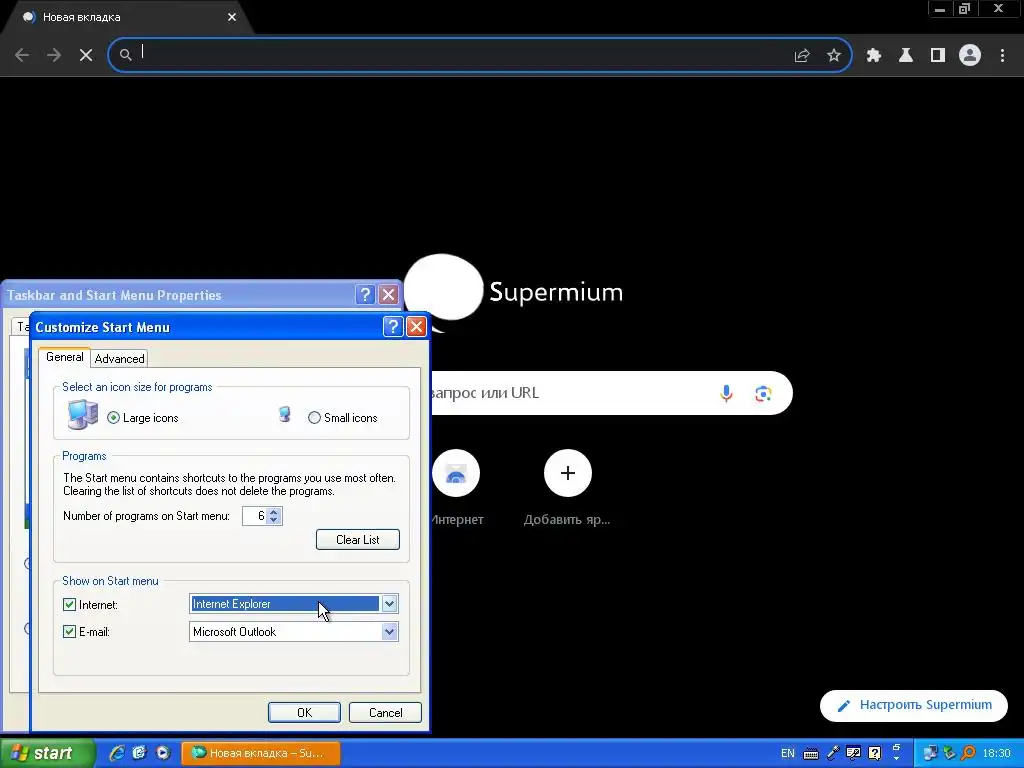1024x768 pixels.
Task: Close the Новая вкладка tab
Action: click(x=232, y=17)
